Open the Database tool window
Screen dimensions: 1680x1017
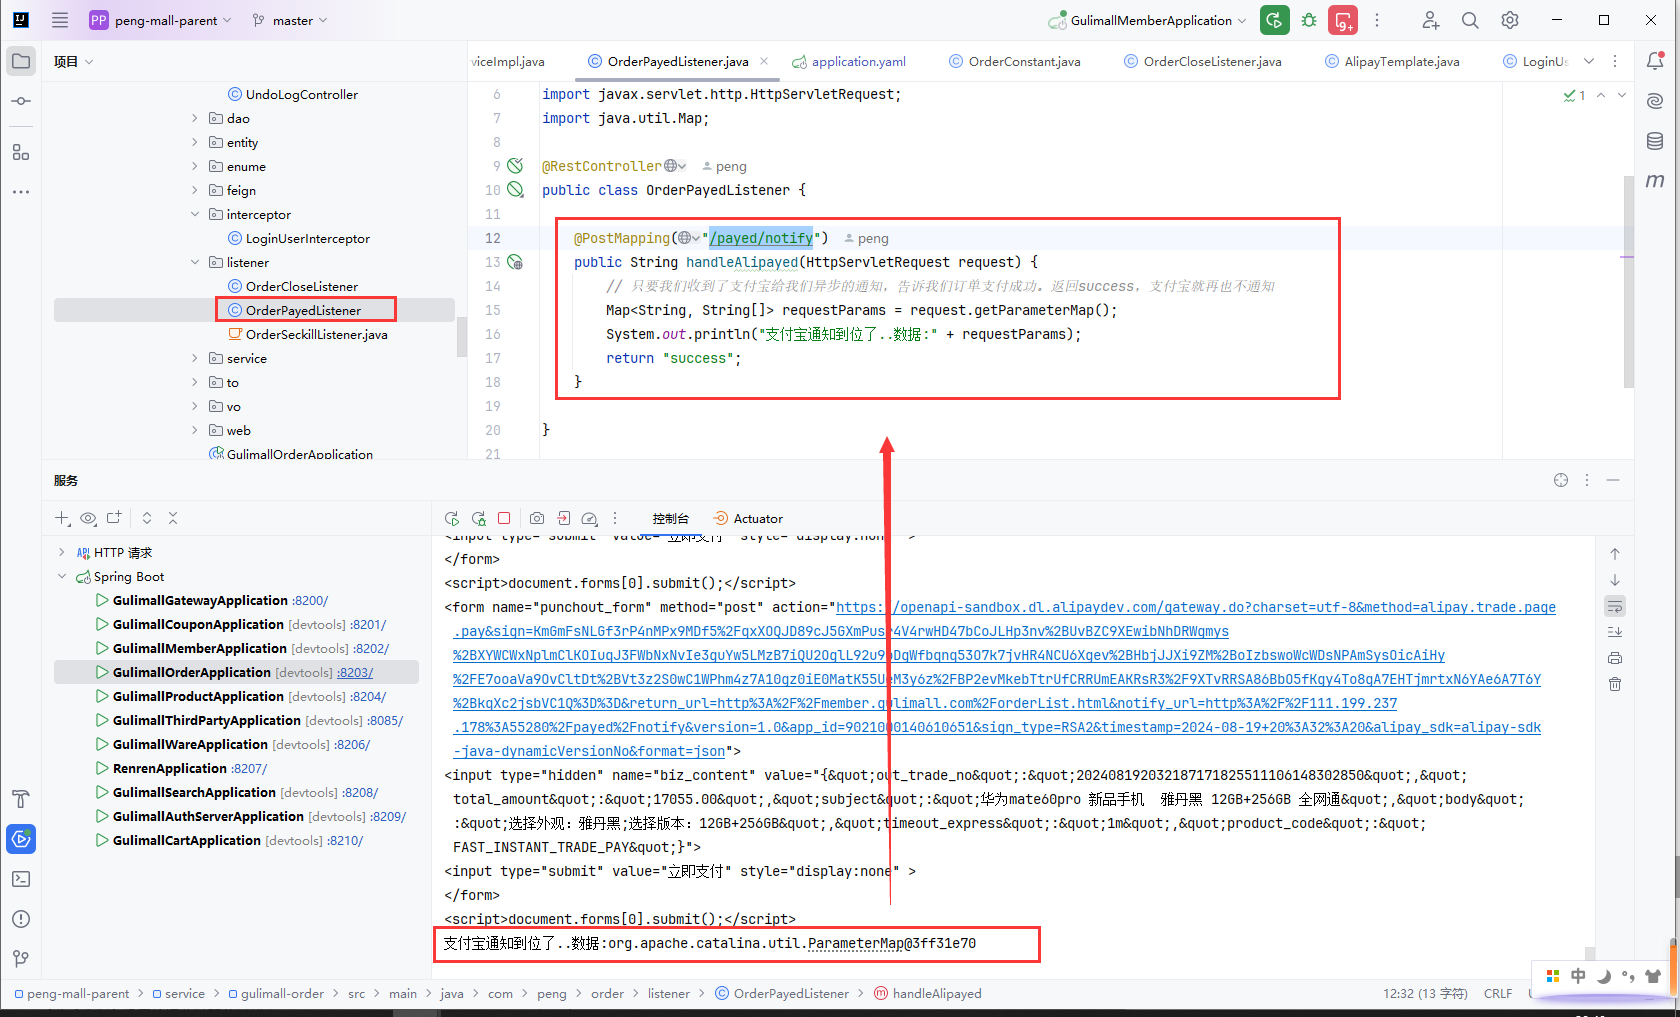pos(1655,141)
